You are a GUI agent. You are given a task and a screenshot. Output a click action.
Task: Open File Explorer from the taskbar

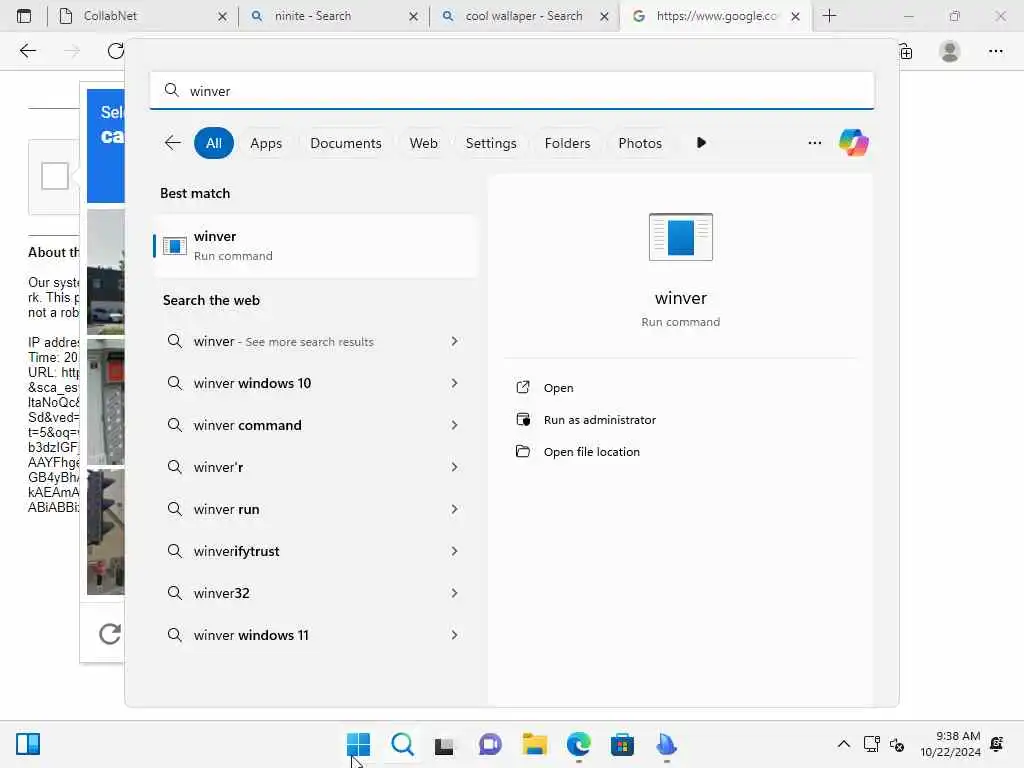point(534,744)
